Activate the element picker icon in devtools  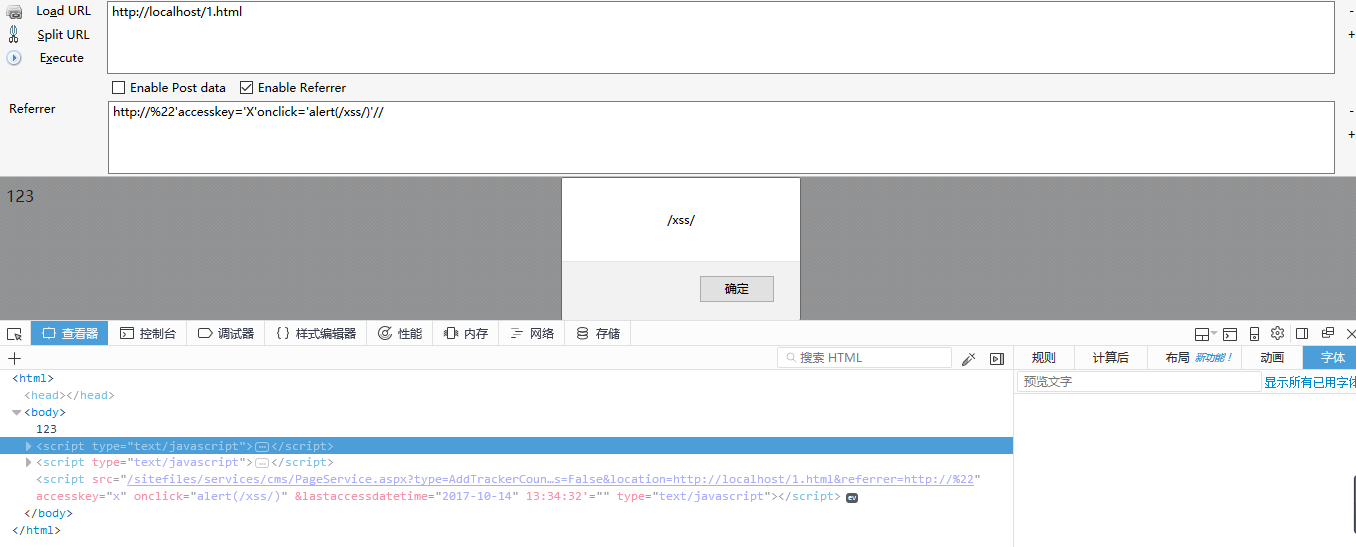point(15,334)
